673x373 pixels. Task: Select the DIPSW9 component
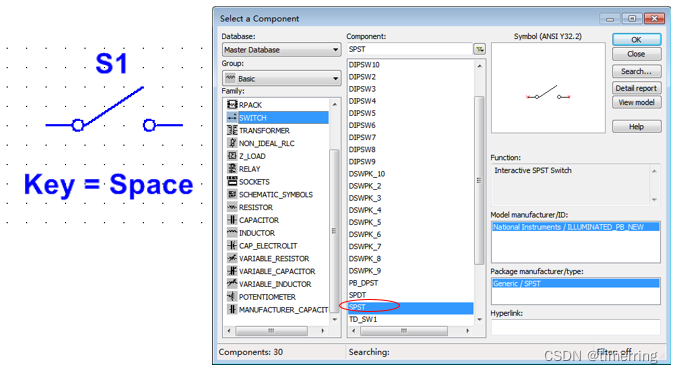pos(362,161)
